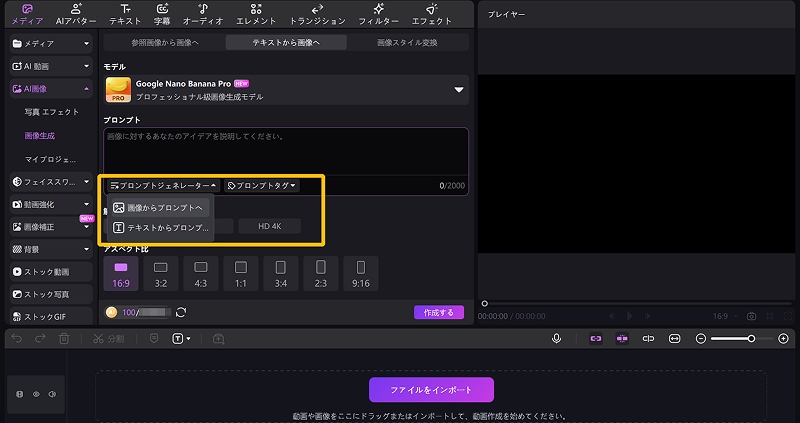This screenshot has width=800, height=423.
Task: Open ストックGIF in the sidebar
Action: (x=51, y=317)
